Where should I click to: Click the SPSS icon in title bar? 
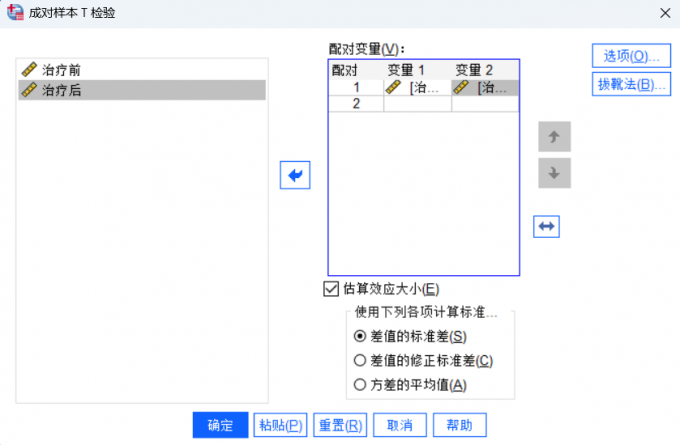pos(15,12)
